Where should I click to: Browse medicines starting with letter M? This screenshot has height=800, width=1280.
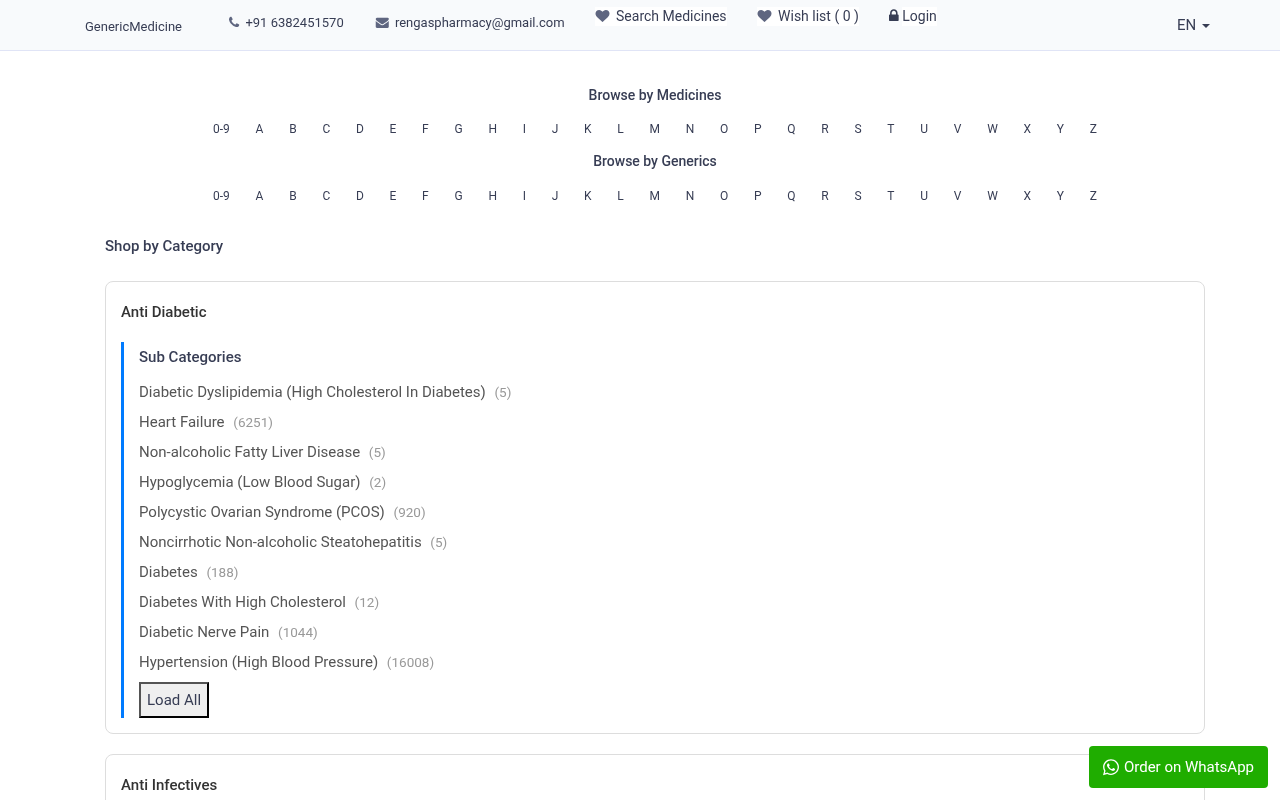pyautogui.click(x=654, y=129)
